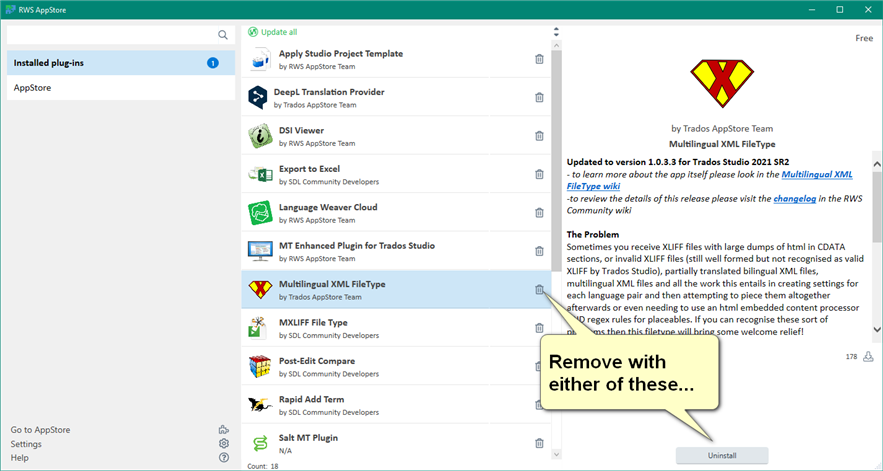Click trash icon for MXLIFF File Type
The width and height of the screenshot is (883, 471).
pos(539,328)
